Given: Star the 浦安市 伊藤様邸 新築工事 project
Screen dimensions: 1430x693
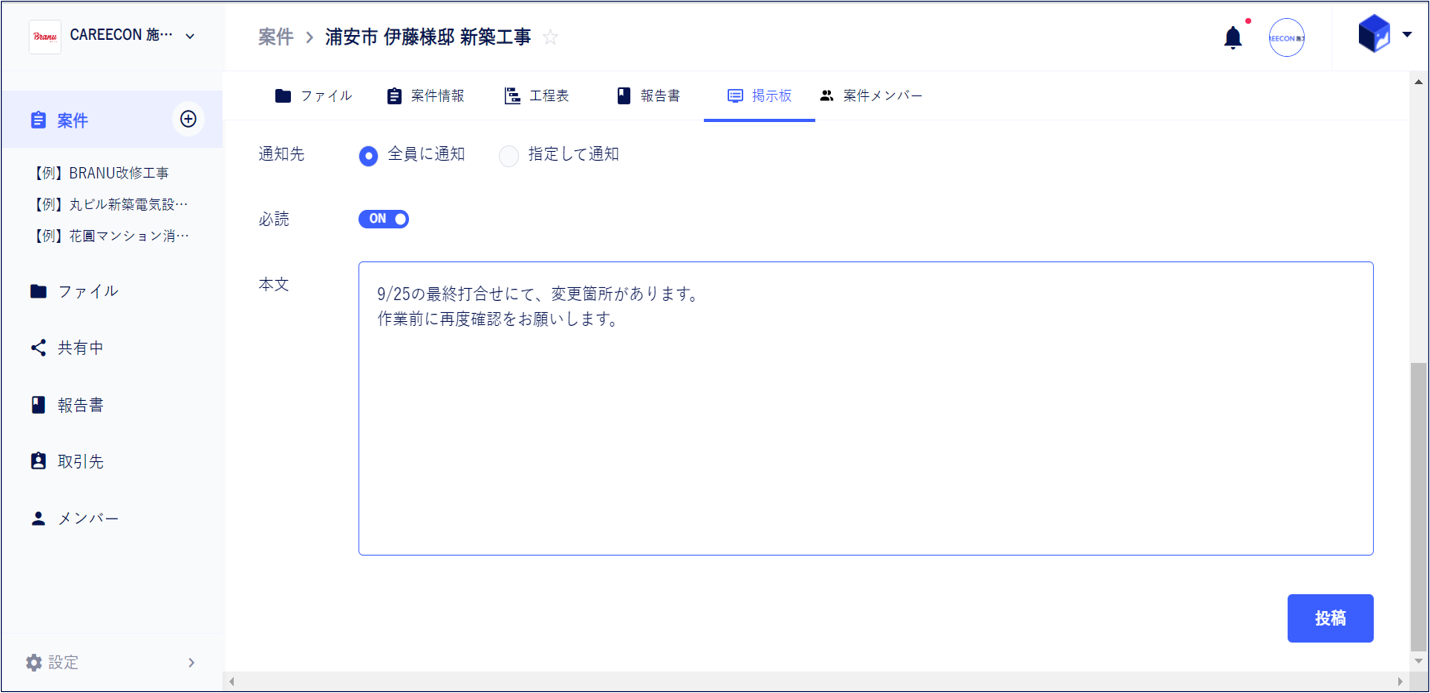Looking at the screenshot, I should [550, 38].
